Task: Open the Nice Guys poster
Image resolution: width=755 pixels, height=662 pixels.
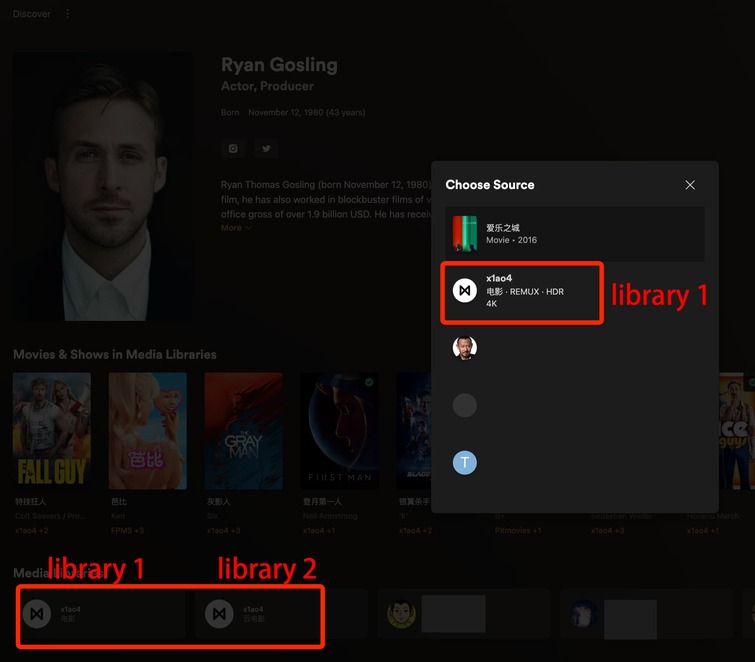Action: coord(737,431)
